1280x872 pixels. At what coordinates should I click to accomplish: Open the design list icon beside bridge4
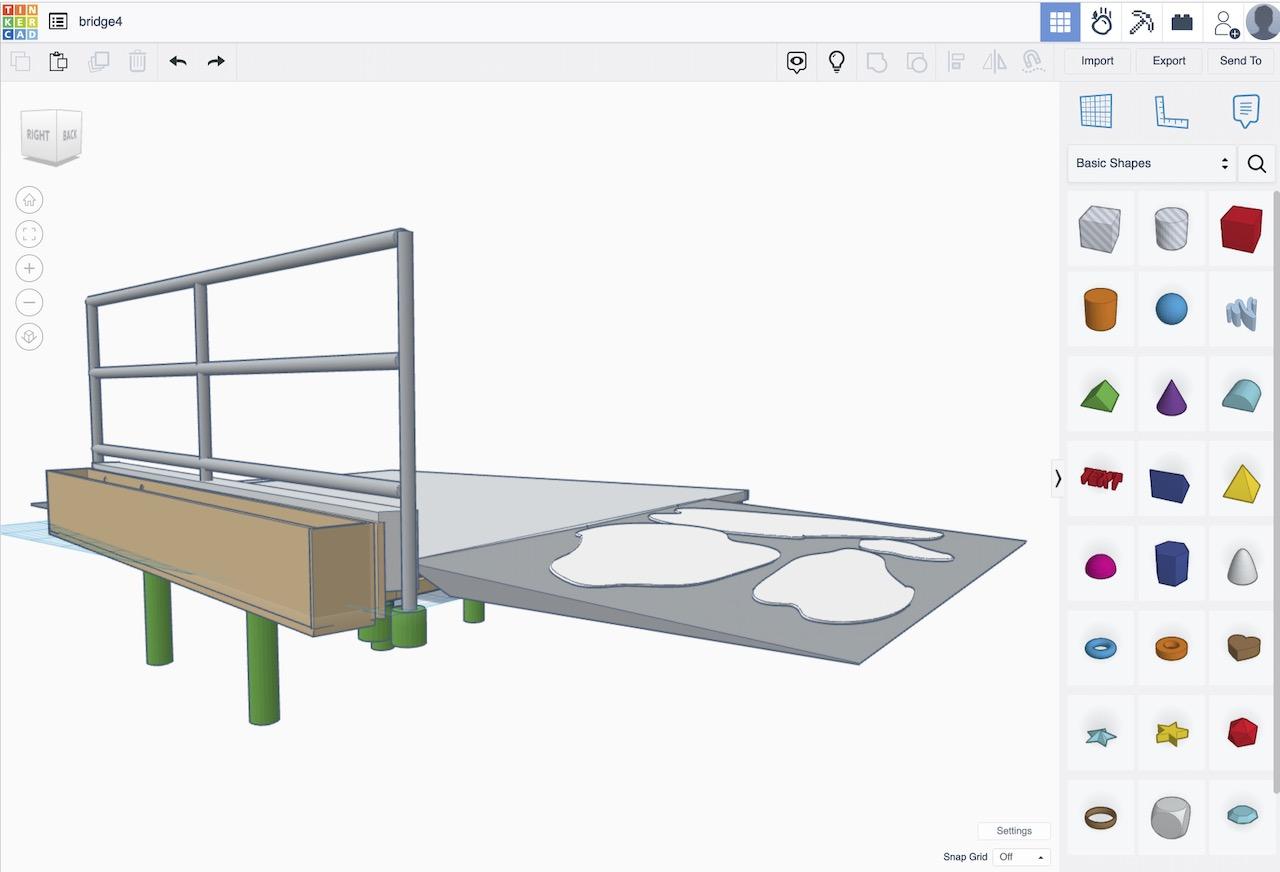pyautogui.click(x=58, y=21)
